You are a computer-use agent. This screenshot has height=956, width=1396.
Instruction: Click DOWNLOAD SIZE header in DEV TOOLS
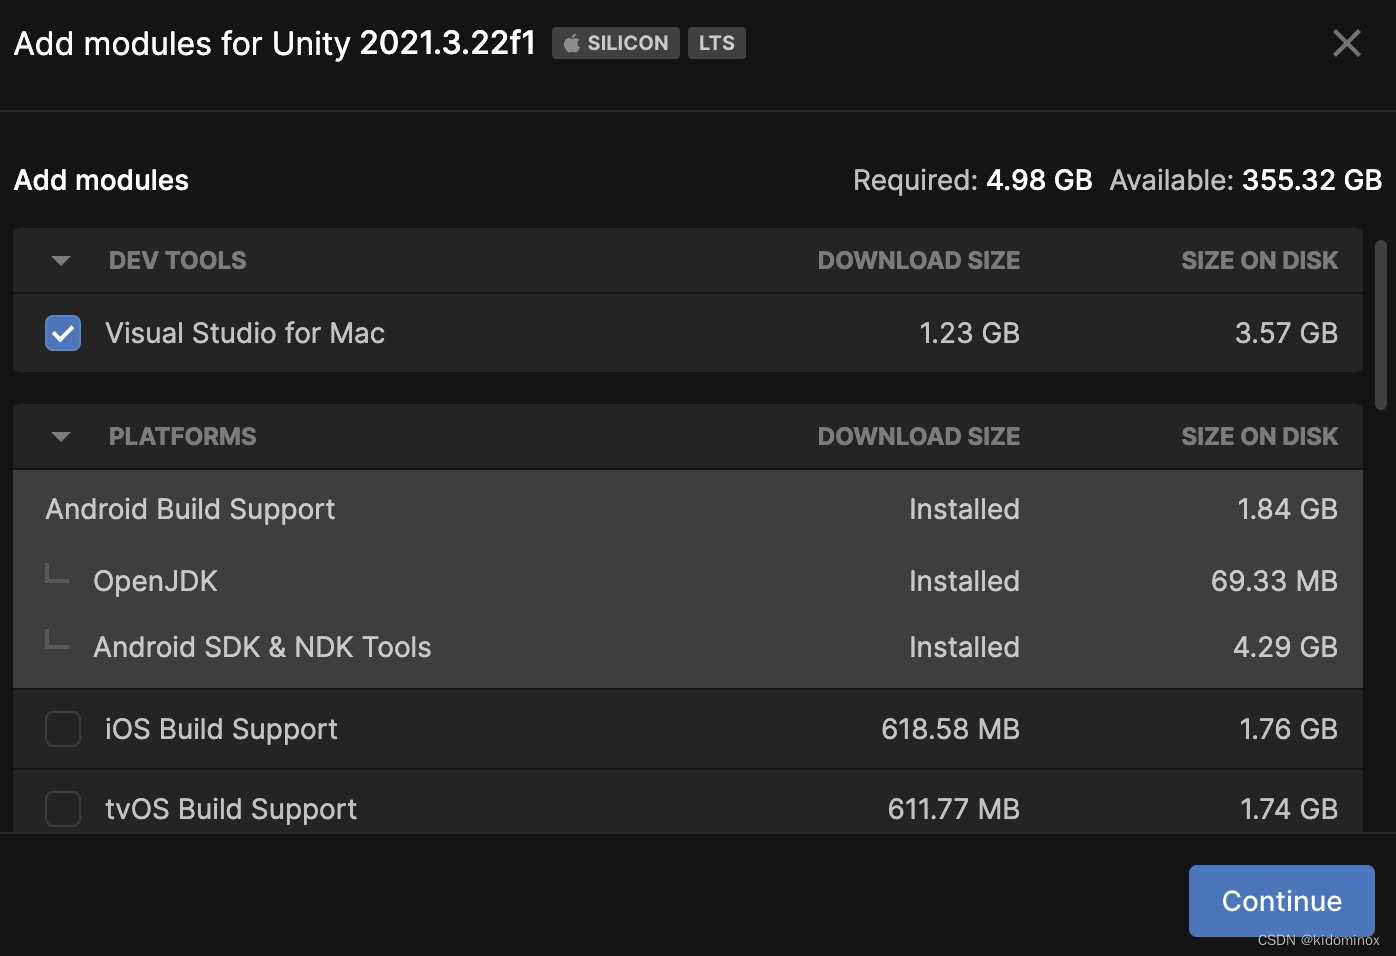click(x=919, y=261)
